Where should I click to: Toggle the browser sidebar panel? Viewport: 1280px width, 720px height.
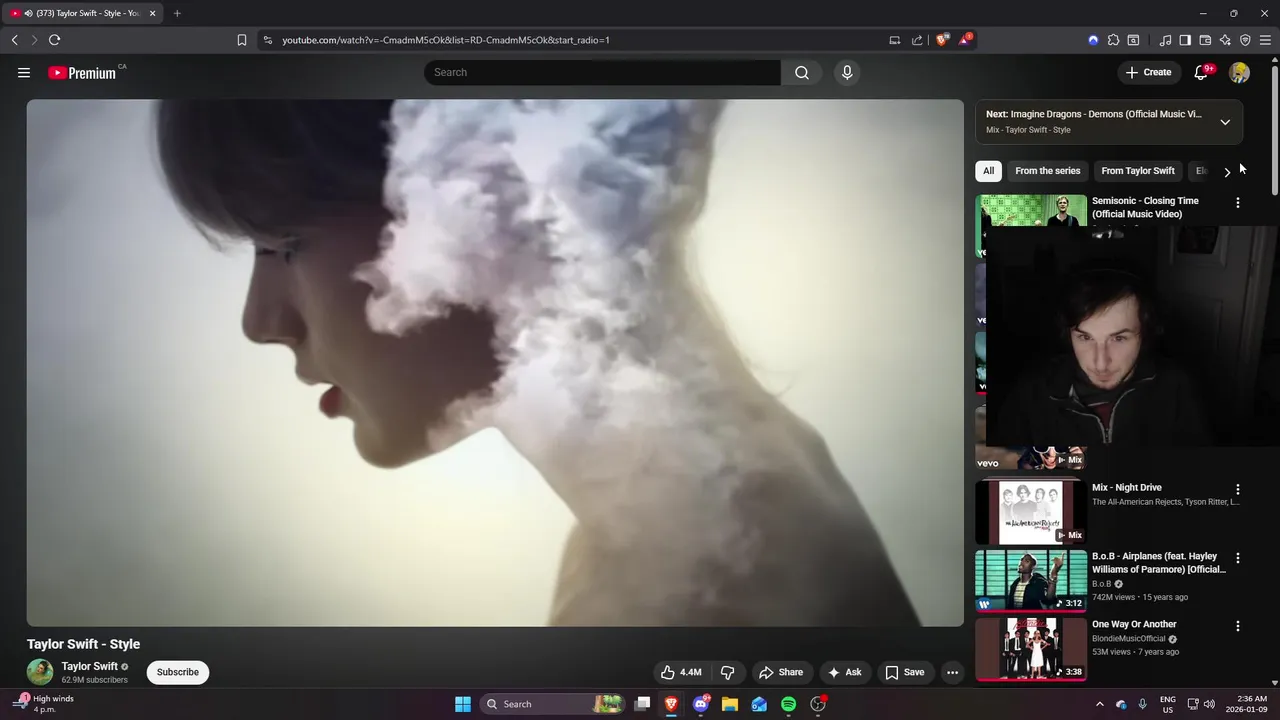point(1185,40)
